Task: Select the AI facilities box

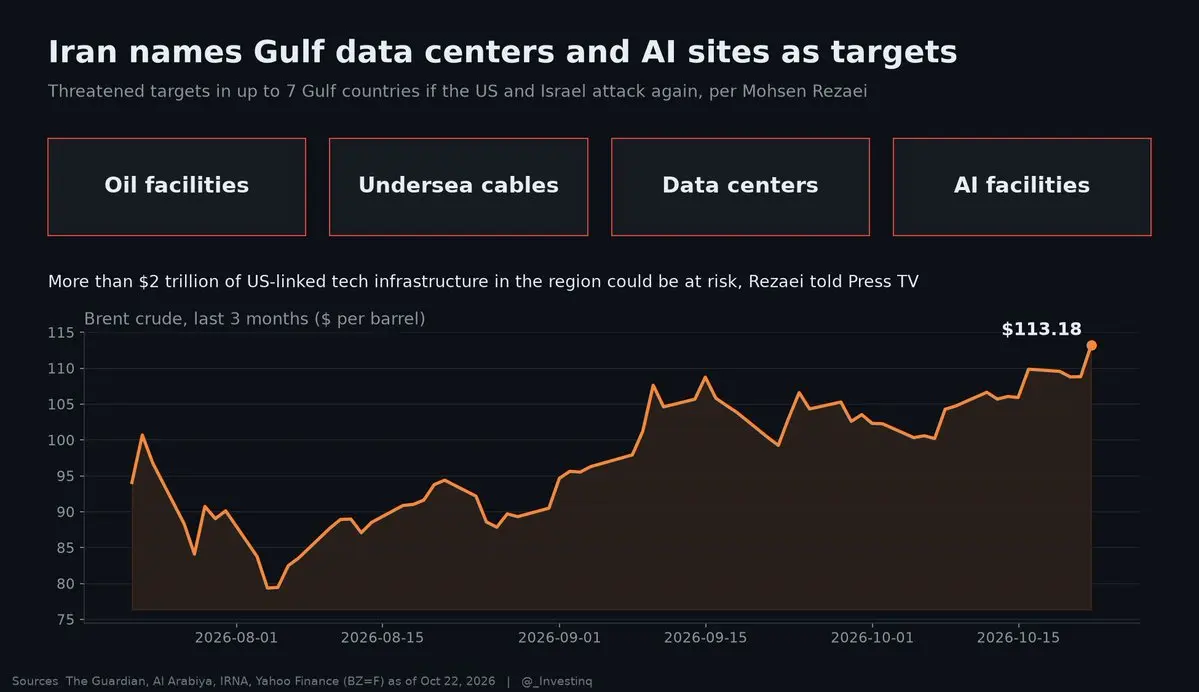Action: pos(1022,187)
